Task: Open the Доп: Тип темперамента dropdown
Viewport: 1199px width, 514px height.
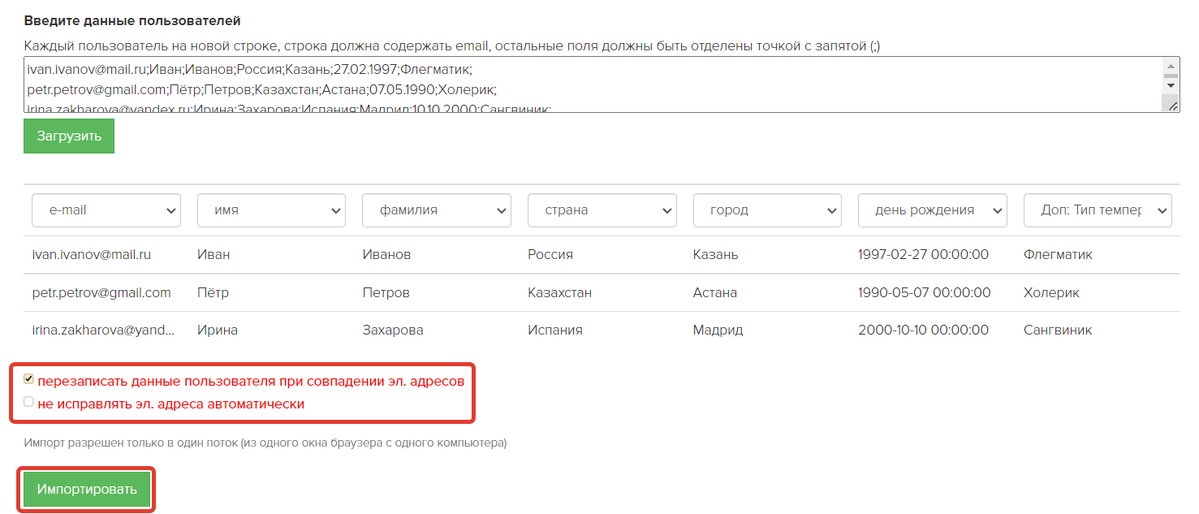Action: pyautogui.click(x=1097, y=210)
